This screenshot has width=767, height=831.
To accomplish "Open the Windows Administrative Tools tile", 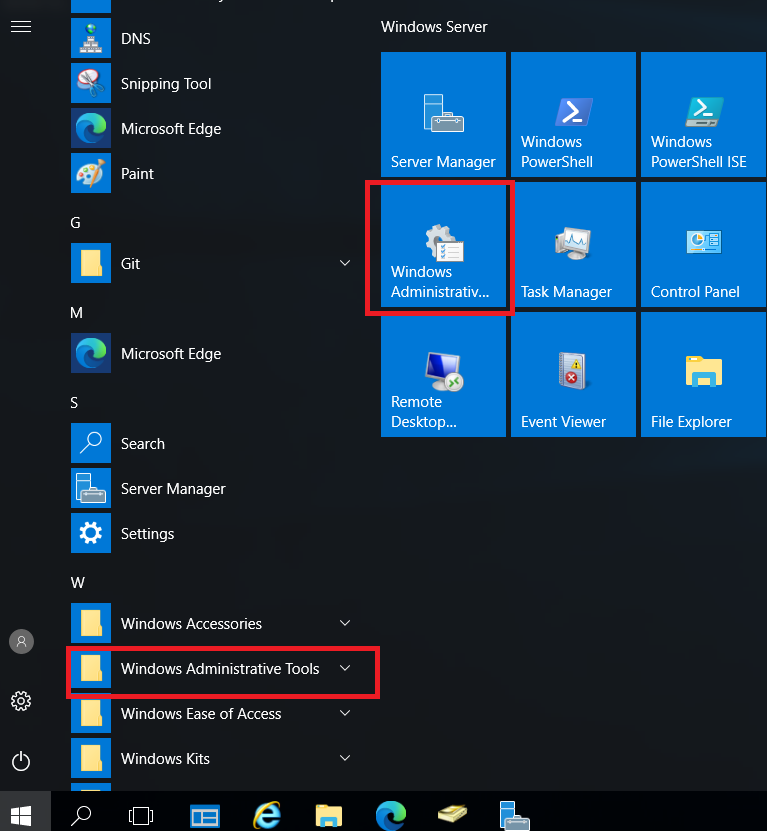I will click(443, 245).
